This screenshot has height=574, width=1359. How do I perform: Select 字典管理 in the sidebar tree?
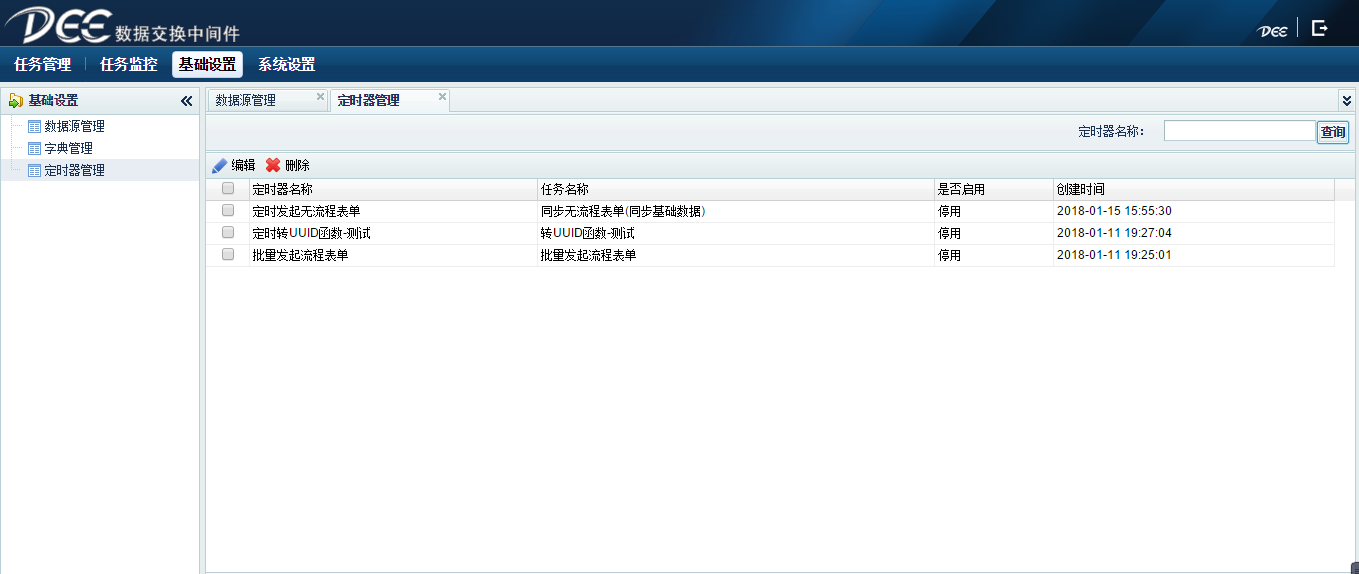tap(68, 149)
